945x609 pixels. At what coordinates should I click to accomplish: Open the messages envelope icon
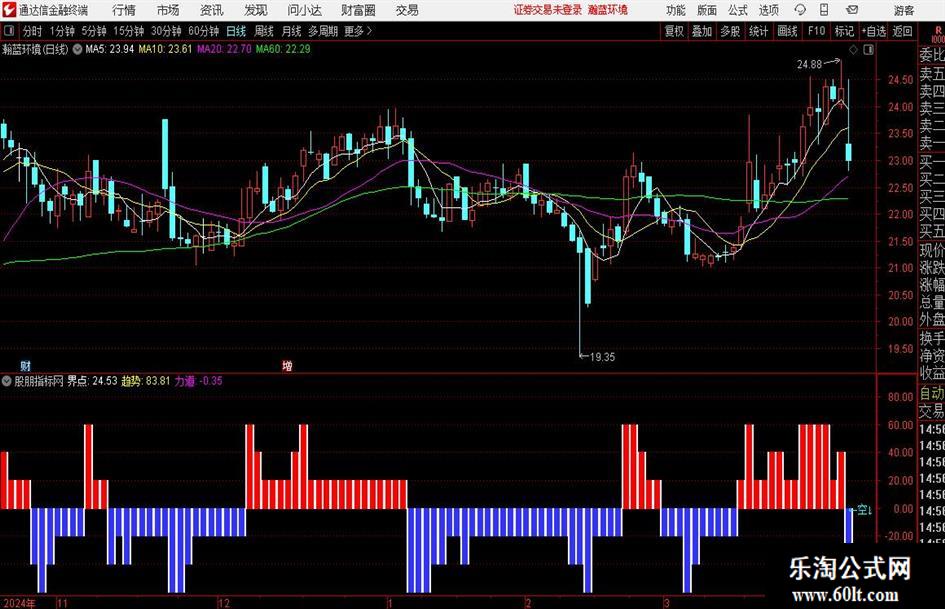tap(852, 10)
